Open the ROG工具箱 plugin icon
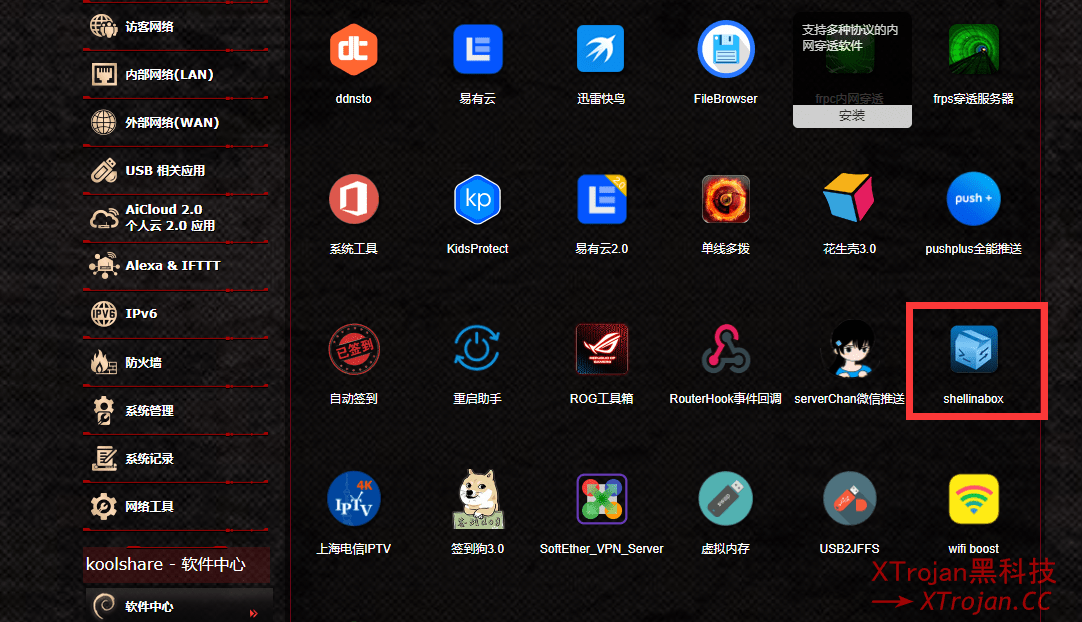Viewport: 1082px width, 622px height. pos(601,349)
